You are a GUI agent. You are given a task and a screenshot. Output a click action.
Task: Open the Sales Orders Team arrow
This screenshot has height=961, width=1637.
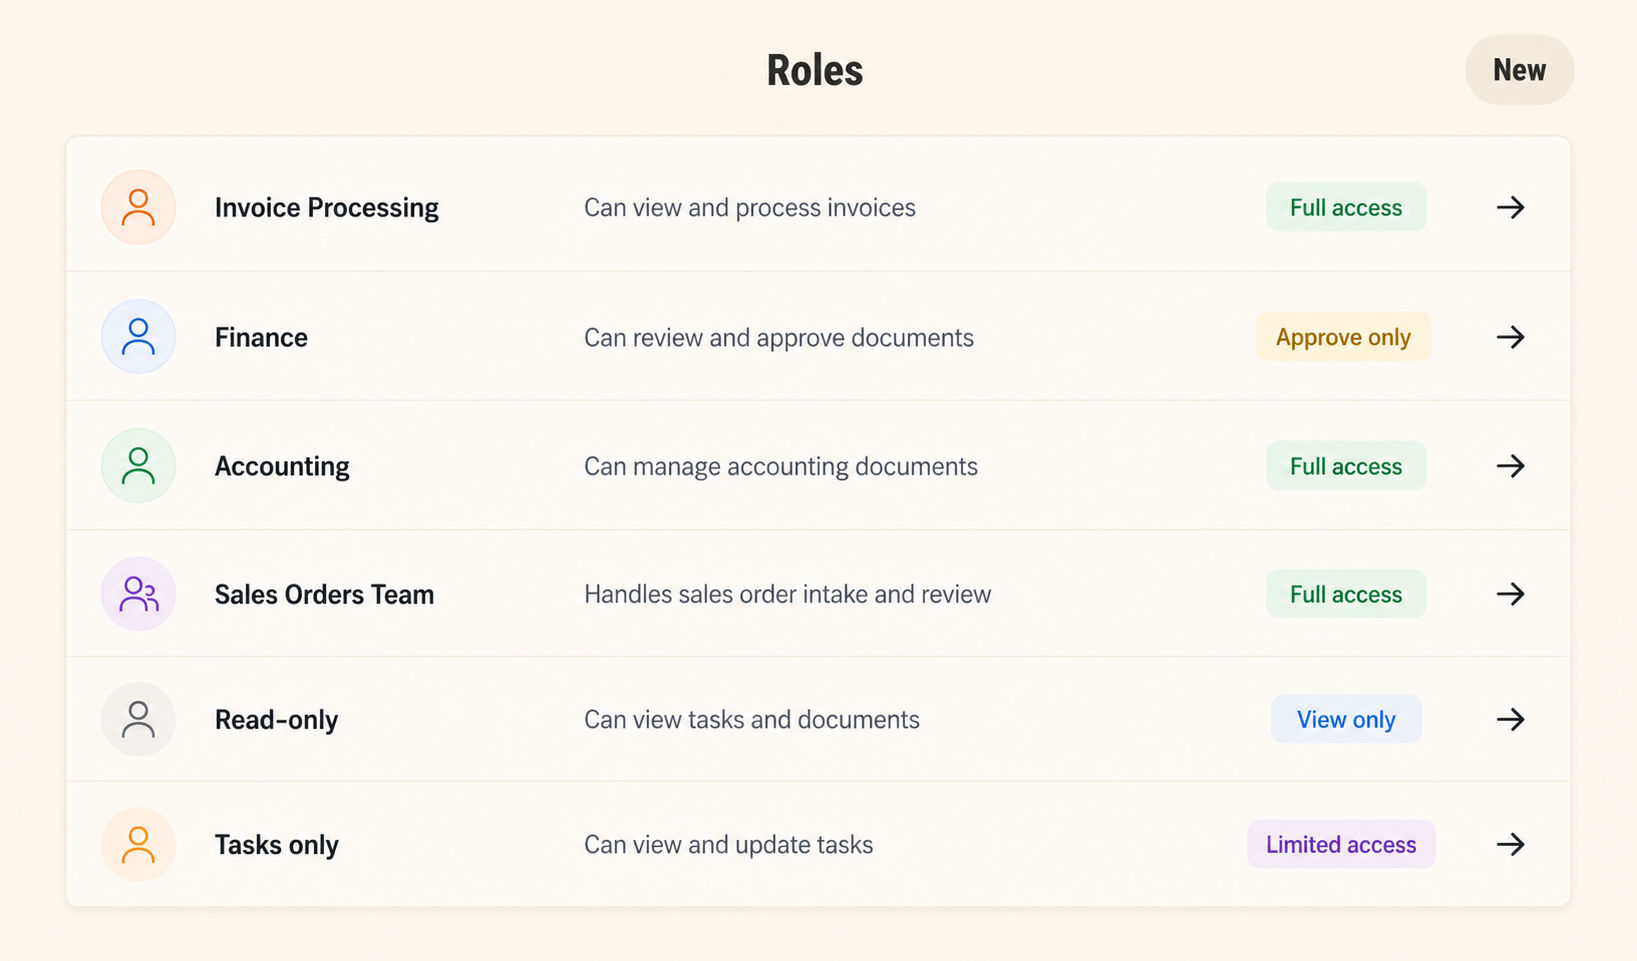point(1511,593)
